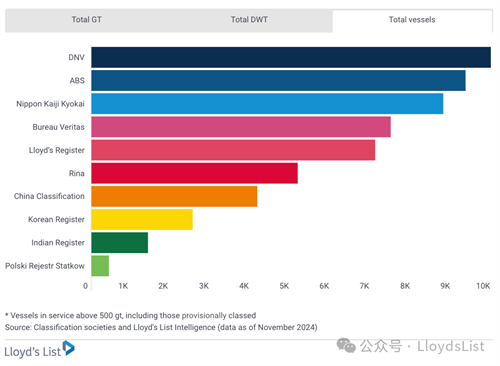Click the Korean Register label
This screenshot has height=366, width=500.
(56, 220)
